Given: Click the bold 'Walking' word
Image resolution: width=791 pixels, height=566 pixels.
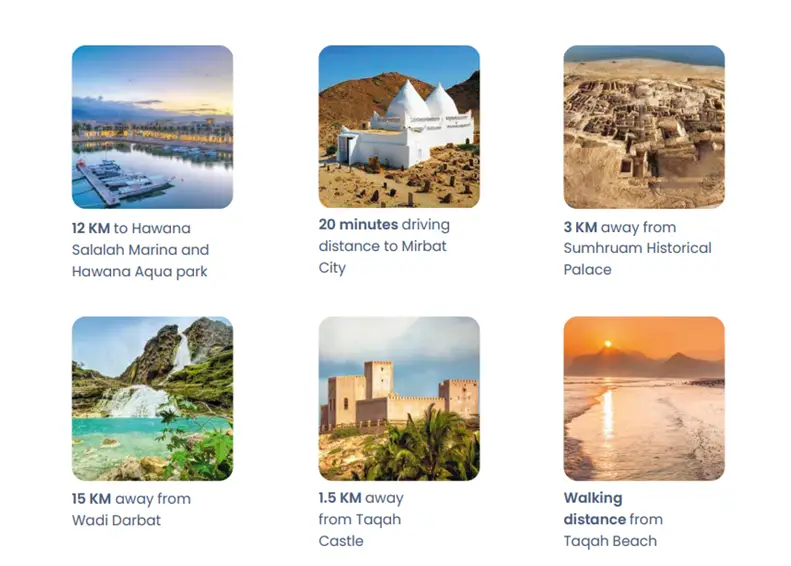Looking at the screenshot, I should (593, 498).
